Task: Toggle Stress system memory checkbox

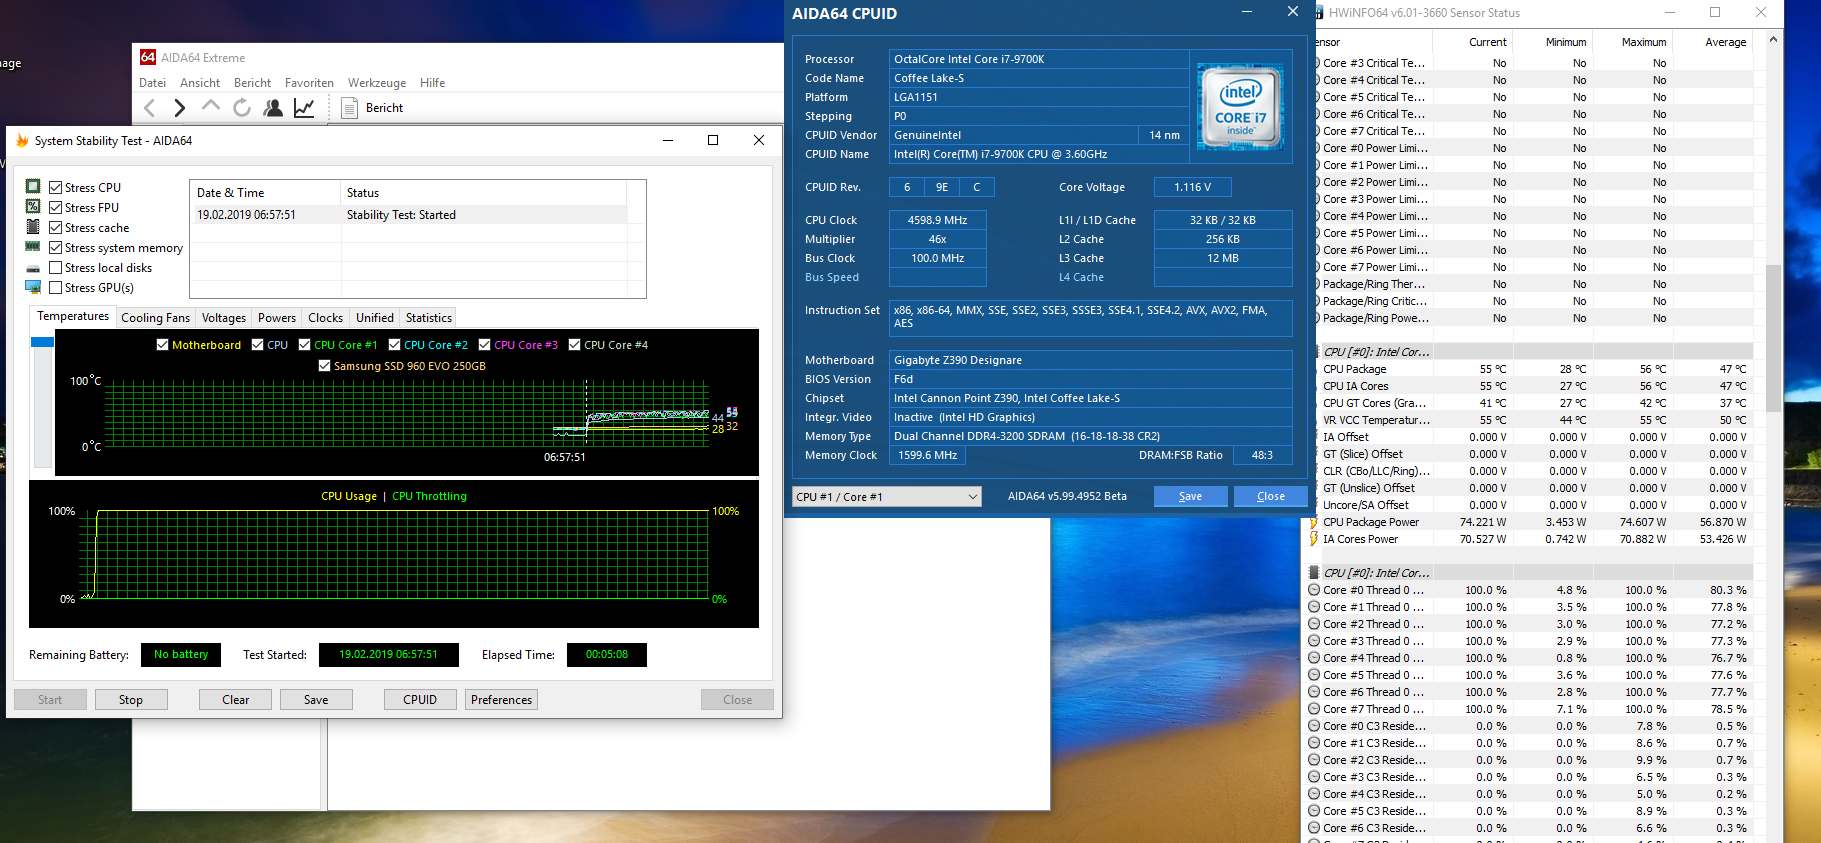Action: pos(56,247)
